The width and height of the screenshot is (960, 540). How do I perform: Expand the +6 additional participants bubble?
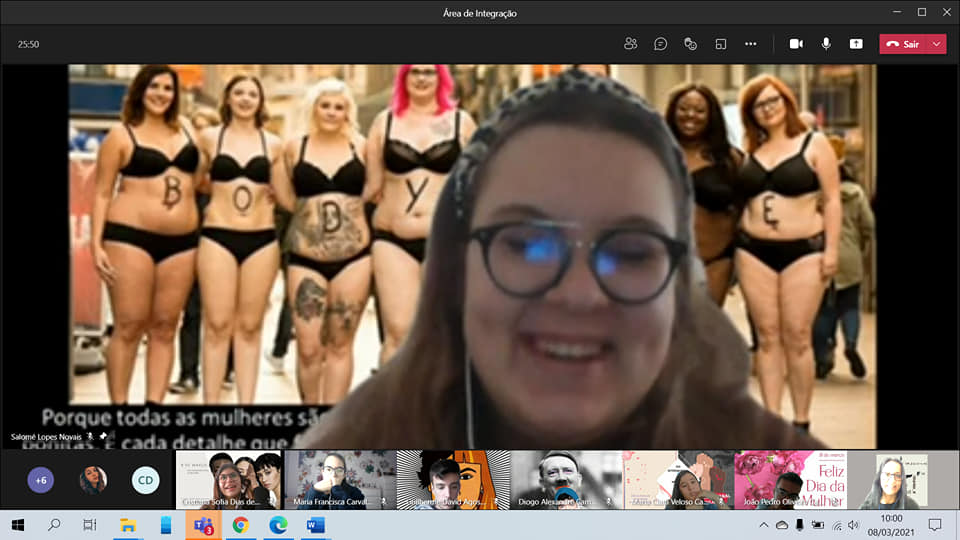click(40, 480)
